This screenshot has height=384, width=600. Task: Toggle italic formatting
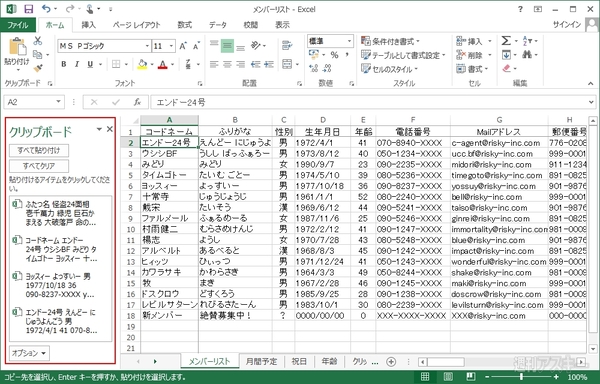77,64
